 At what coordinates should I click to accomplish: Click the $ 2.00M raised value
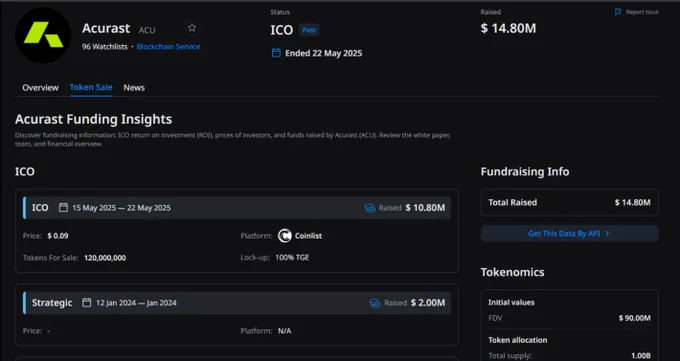pos(428,303)
